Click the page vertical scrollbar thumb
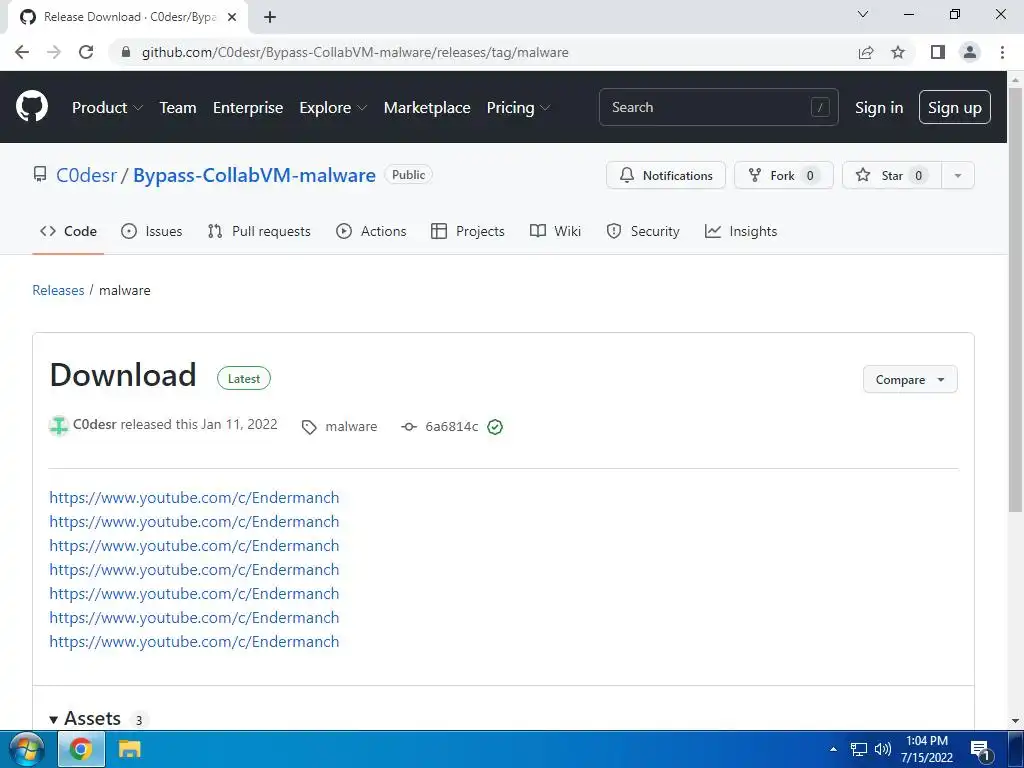This screenshot has width=1024, height=768. coord(1016,299)
